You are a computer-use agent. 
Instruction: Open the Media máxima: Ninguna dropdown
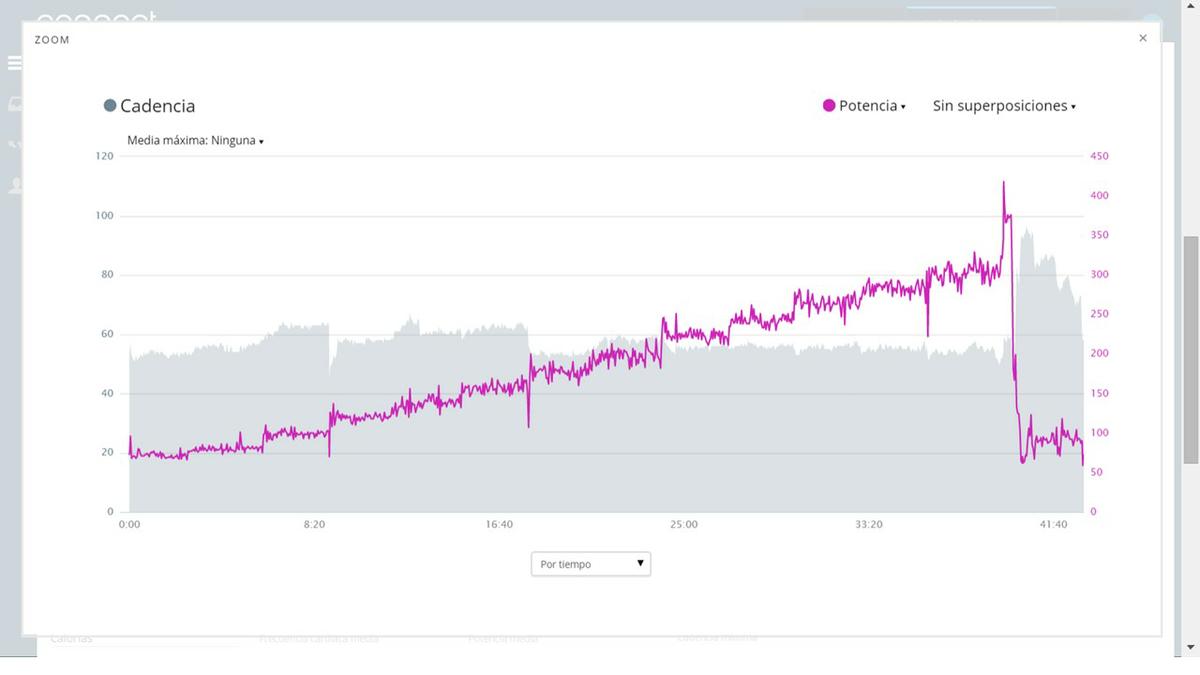pos(195,141)
